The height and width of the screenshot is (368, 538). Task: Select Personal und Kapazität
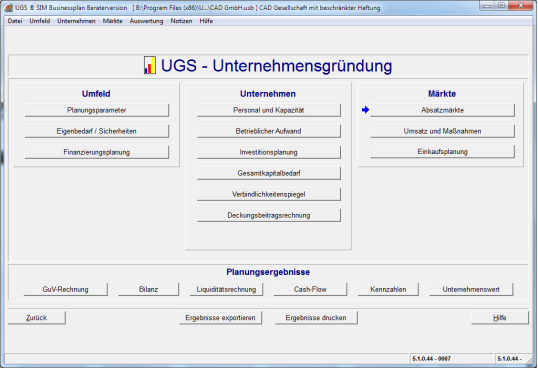tap(269, 110)
